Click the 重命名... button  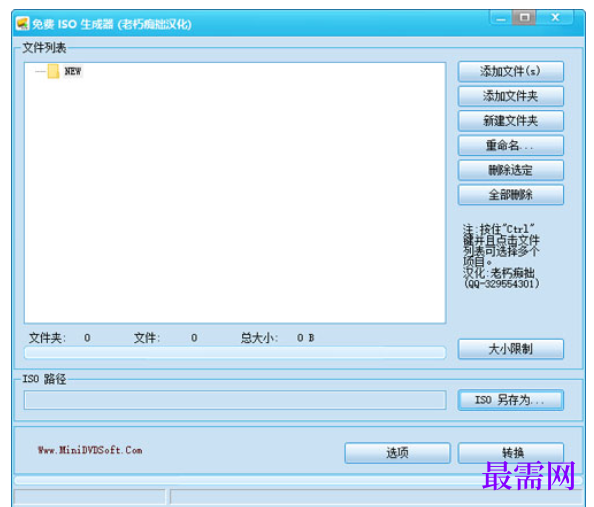point(510,146)
